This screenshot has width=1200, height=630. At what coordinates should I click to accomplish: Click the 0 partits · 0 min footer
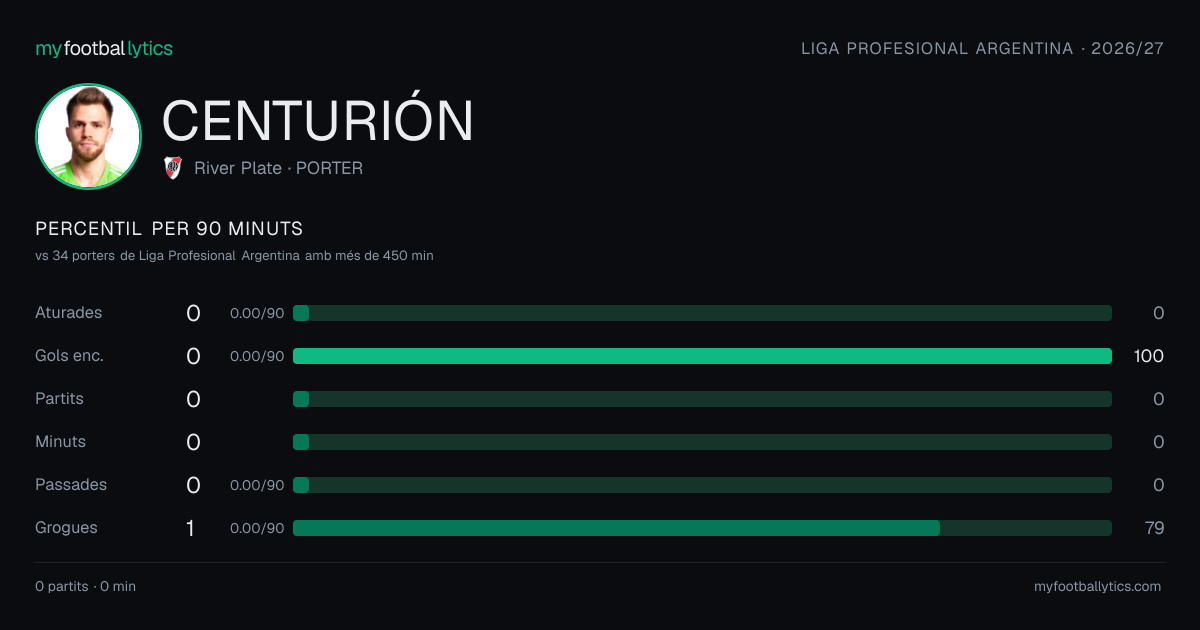(x=85, y=587)
